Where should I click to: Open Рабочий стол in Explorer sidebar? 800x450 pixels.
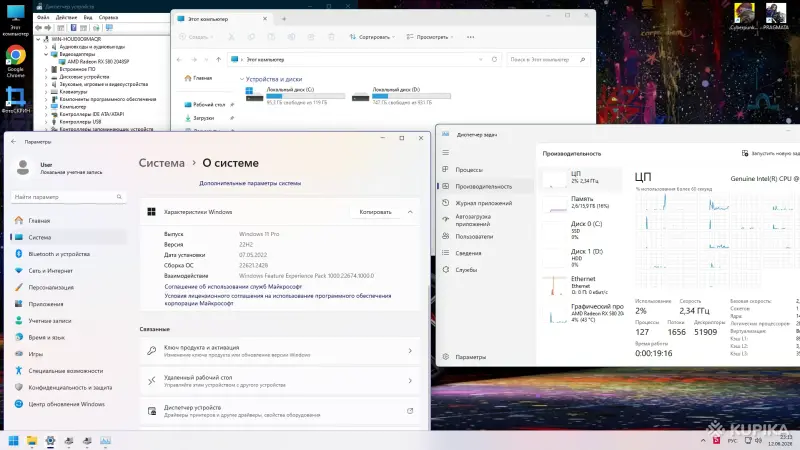click(x=209, y=105)
